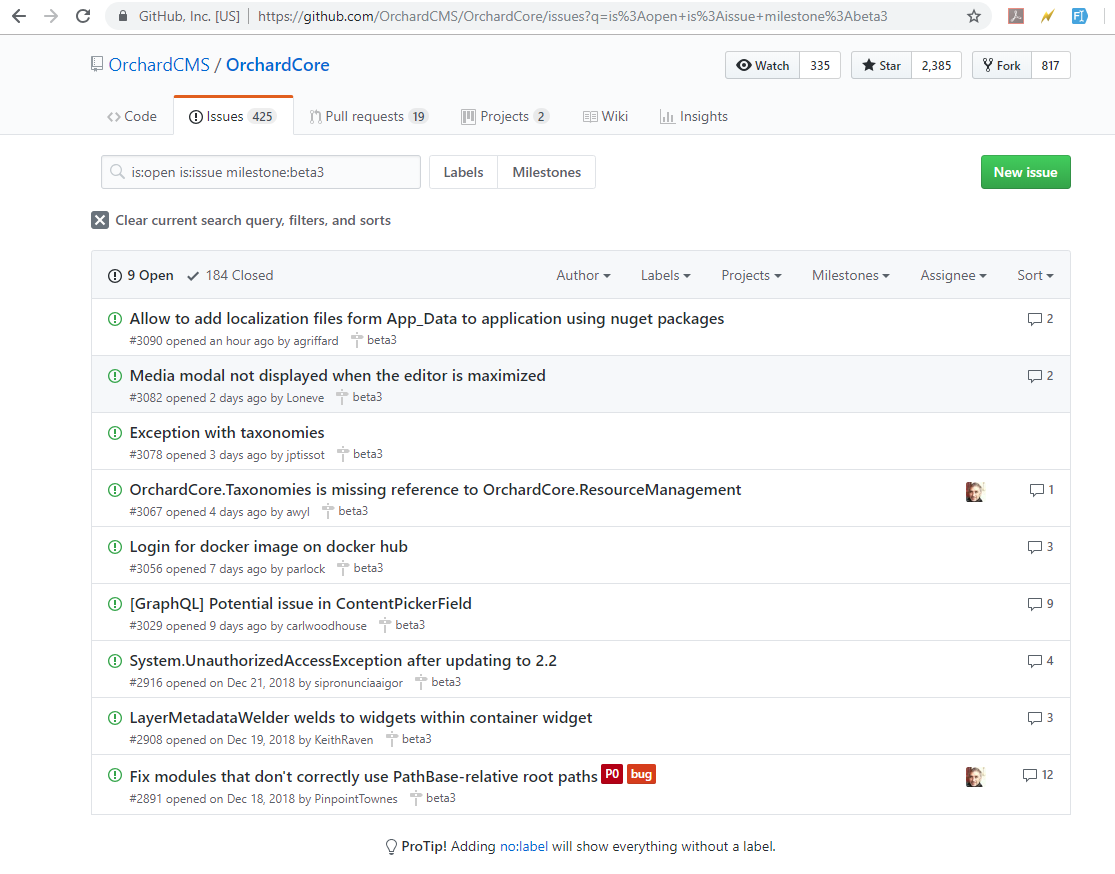Open comments on System.UnauthorizedAccessException issue

(x=1040, y=660)
